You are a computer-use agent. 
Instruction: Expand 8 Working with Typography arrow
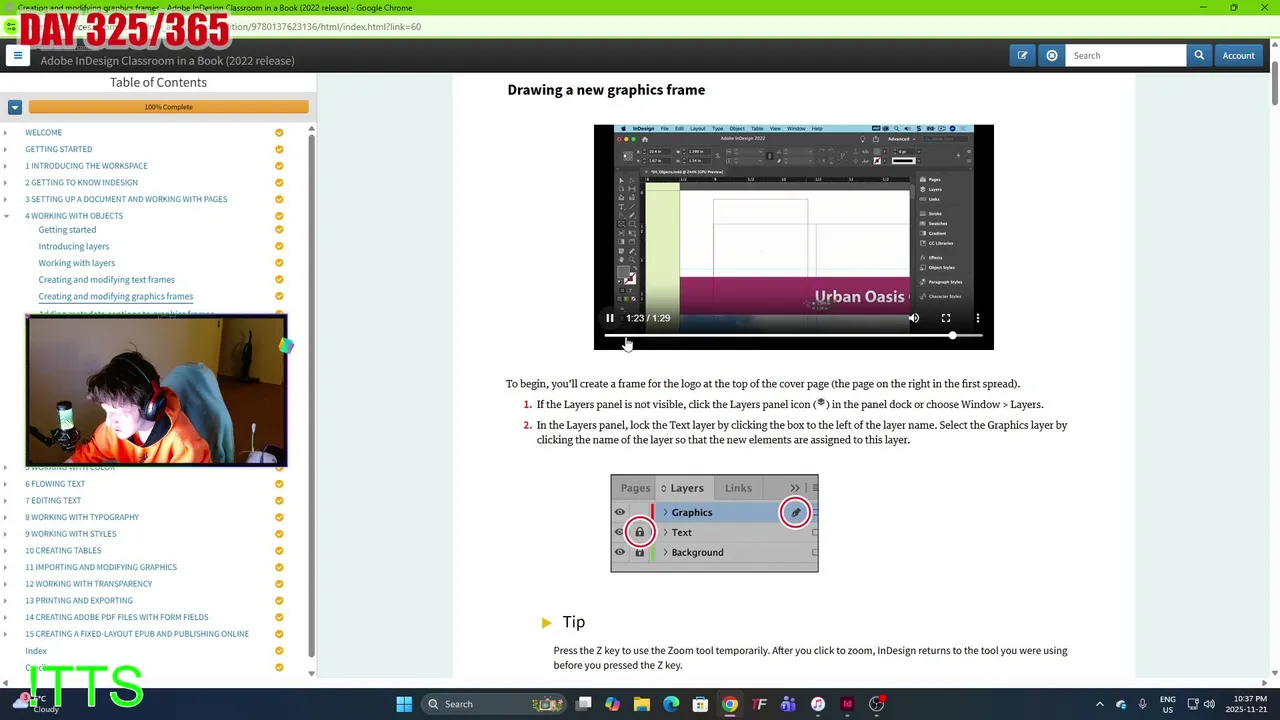tap(6, 517)
